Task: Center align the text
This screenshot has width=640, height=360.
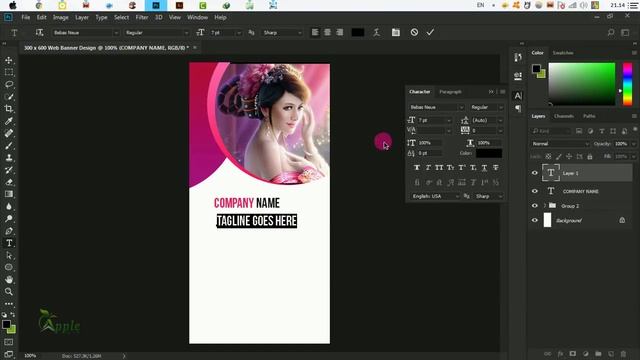Action: [x=327, y=32]
